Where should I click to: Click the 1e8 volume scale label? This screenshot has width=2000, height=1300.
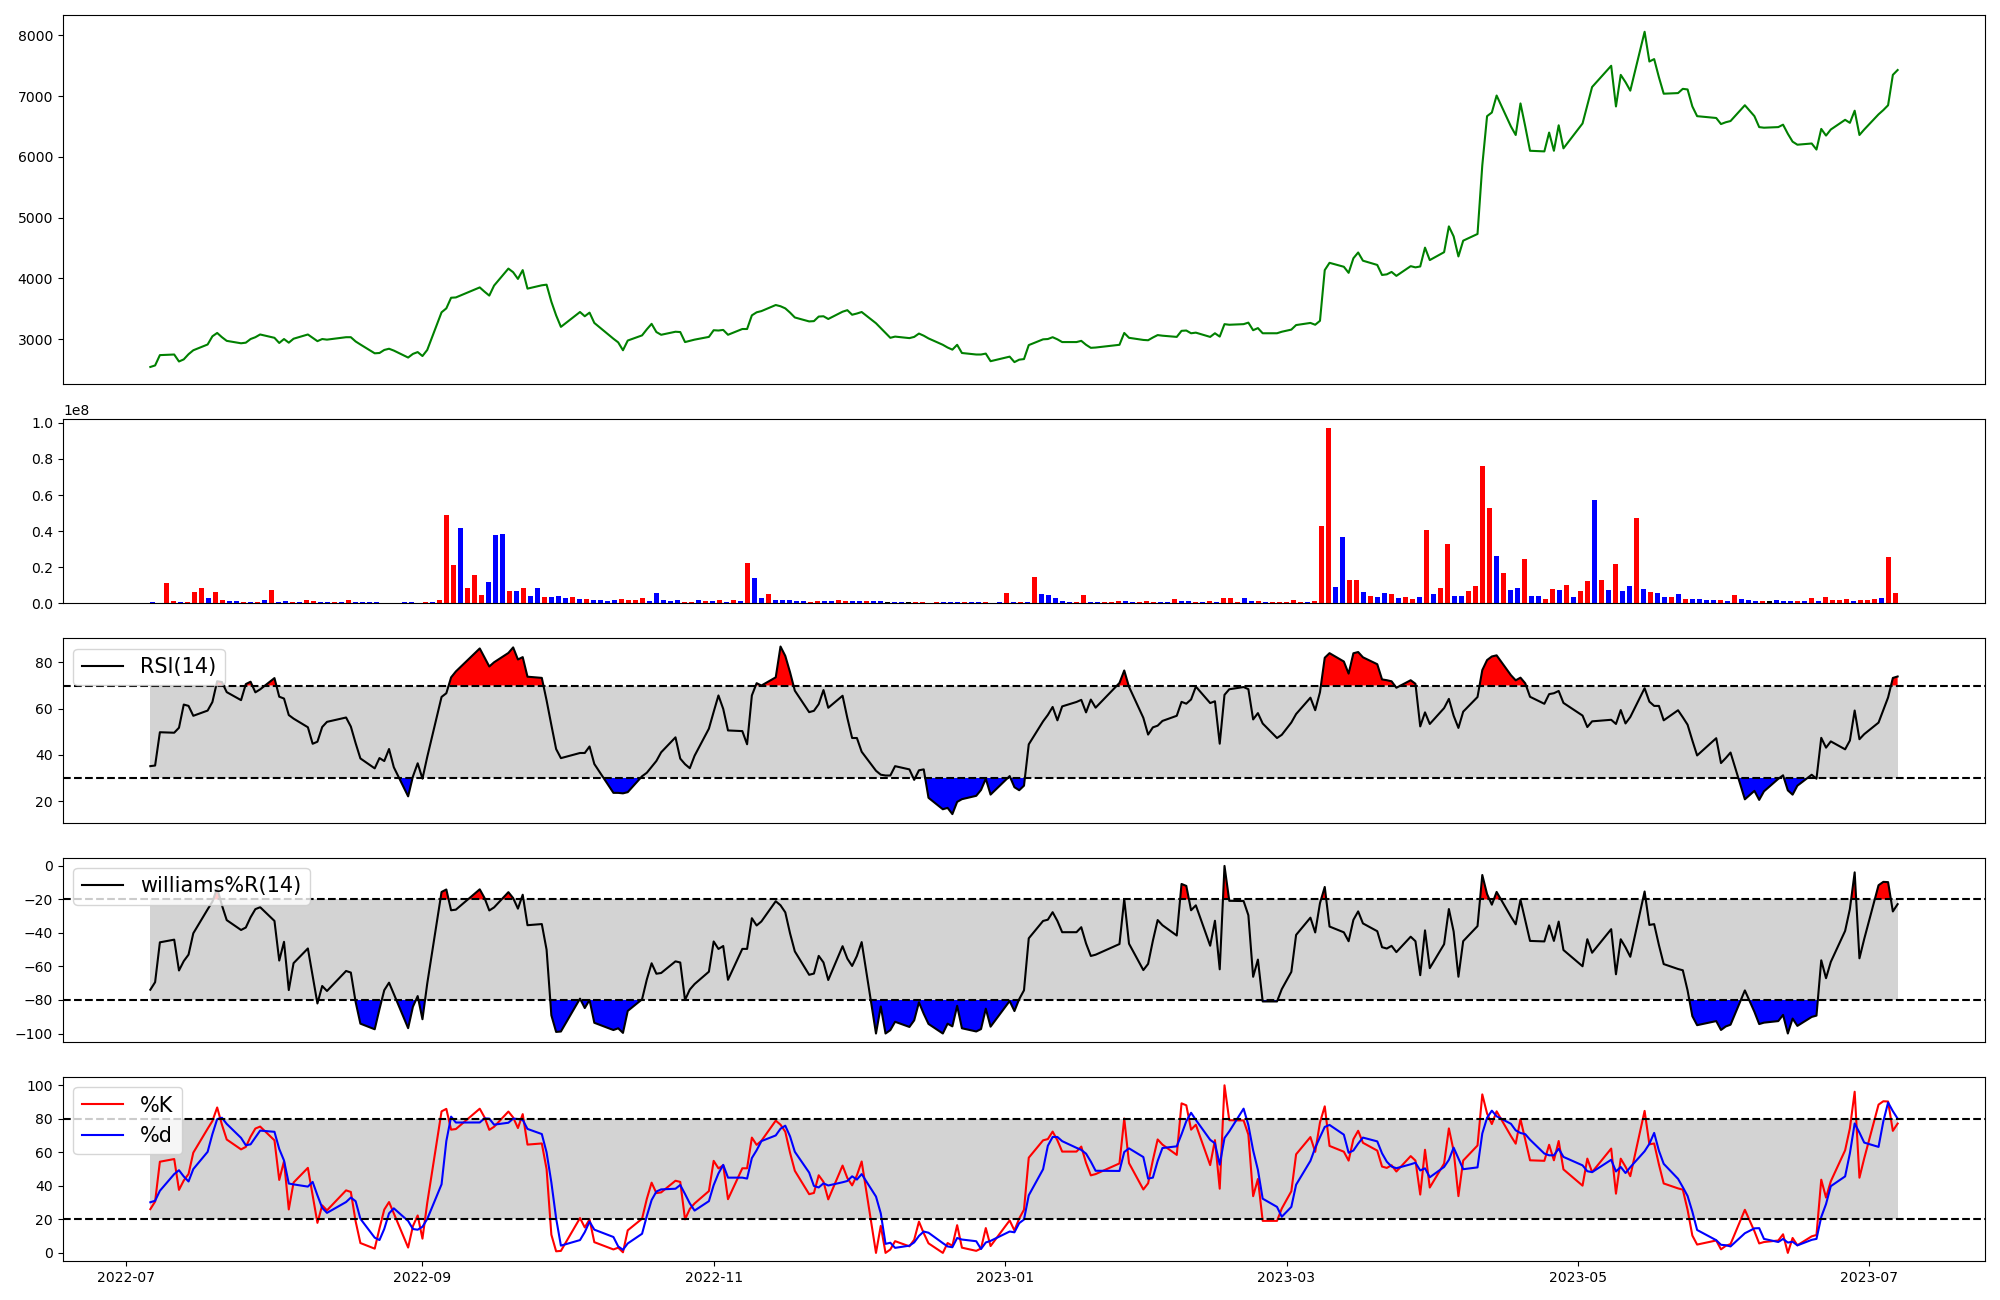point(76,410)
